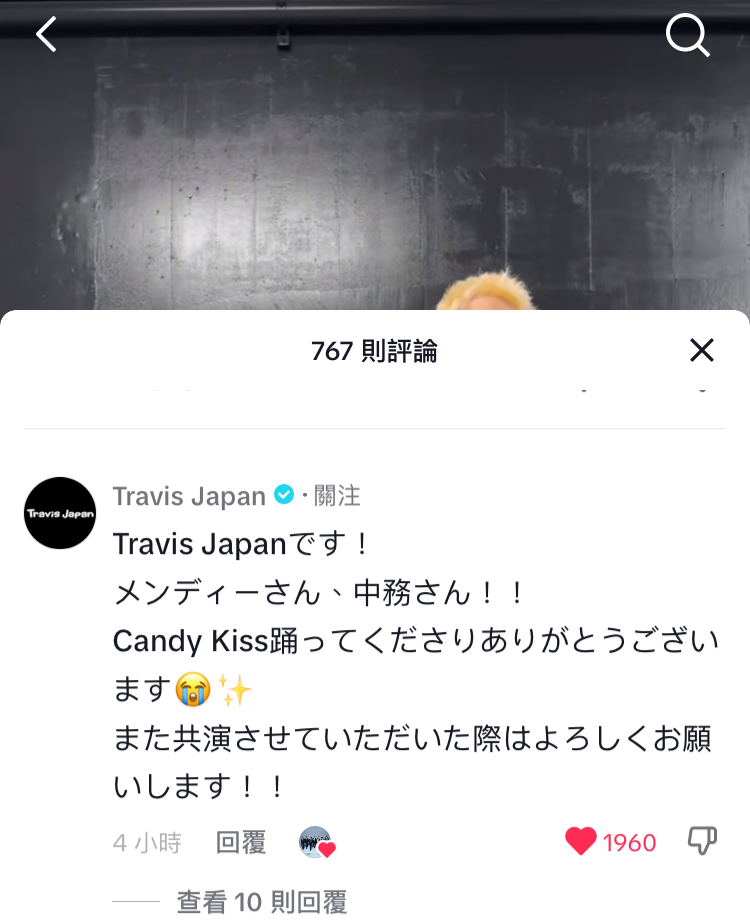Follow Travis Japan via 關注
The image size is (750, 924).
(337, 496)
